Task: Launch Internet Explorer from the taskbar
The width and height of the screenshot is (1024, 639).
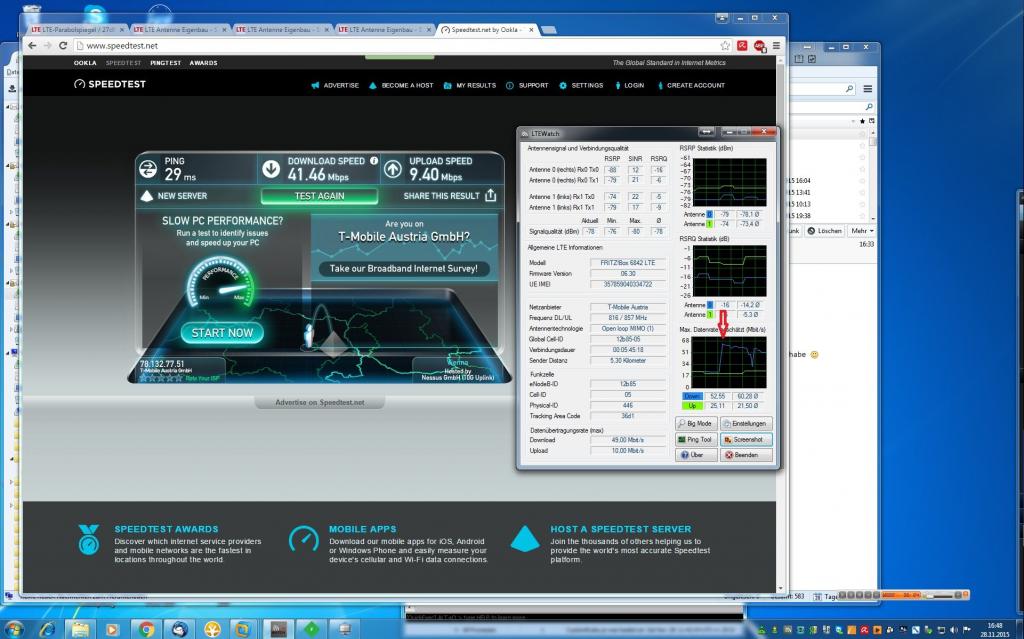Action: coord(48,629)
